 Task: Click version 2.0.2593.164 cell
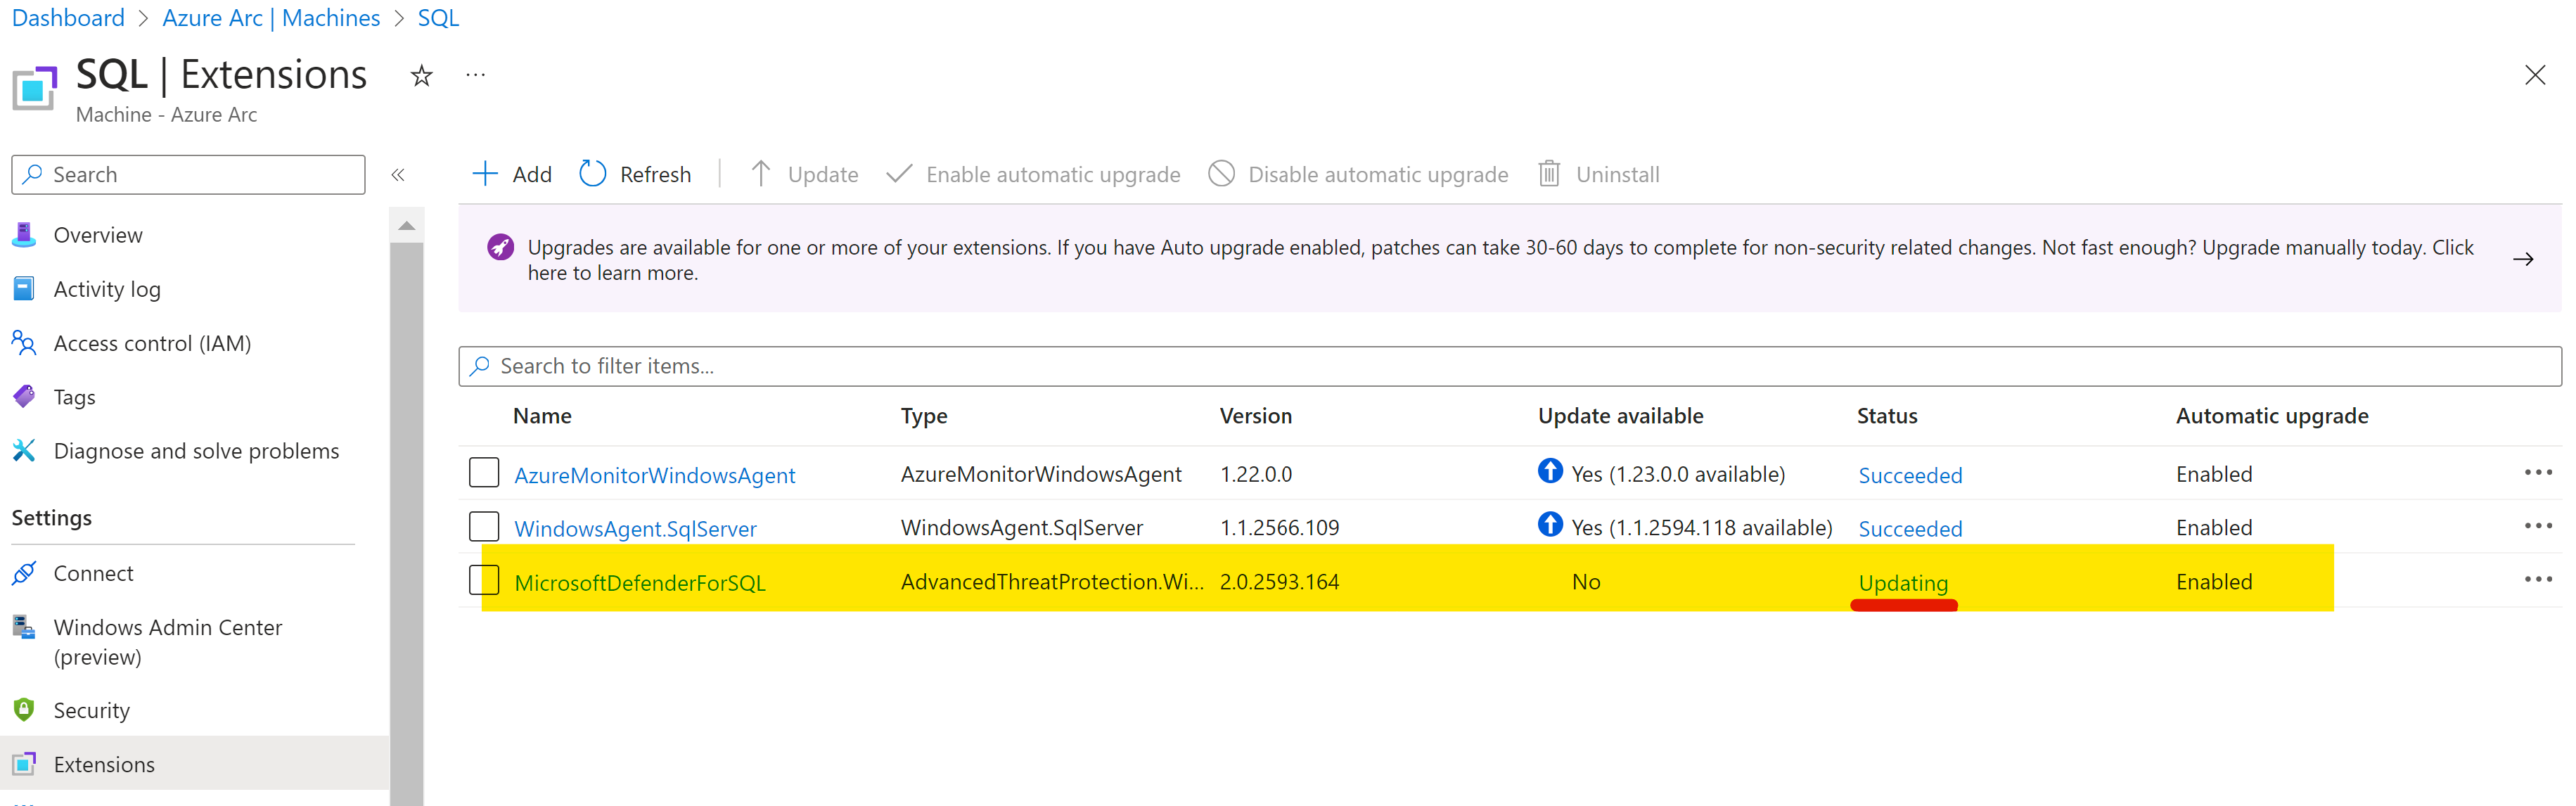[x=1279, y=582]
